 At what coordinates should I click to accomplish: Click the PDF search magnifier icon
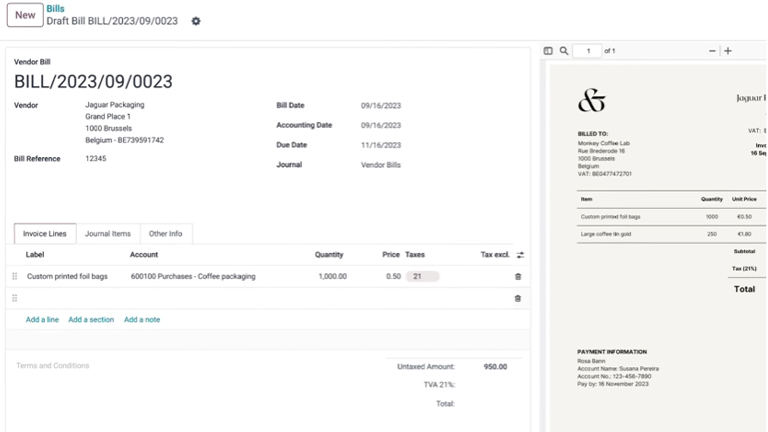564,51
